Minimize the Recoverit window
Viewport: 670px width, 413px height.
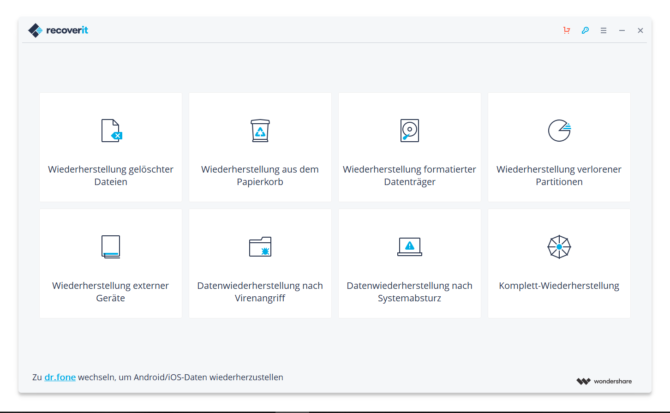pos(622,30)
